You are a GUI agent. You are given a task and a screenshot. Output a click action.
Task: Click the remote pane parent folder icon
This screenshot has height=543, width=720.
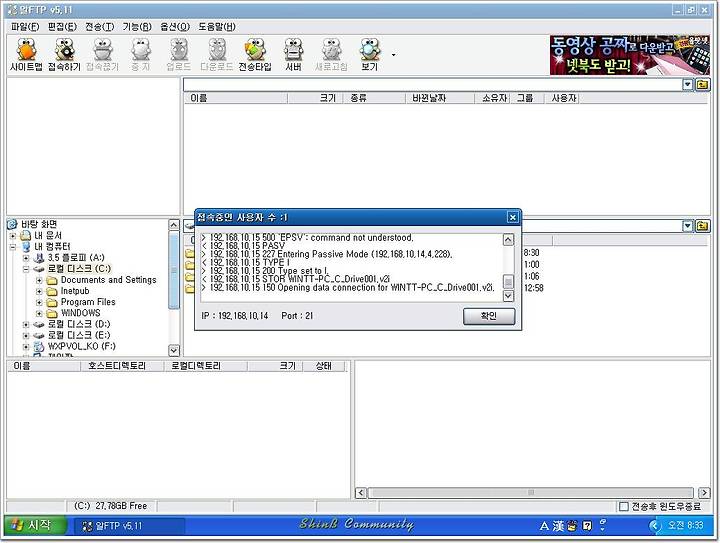coord(703,84)
